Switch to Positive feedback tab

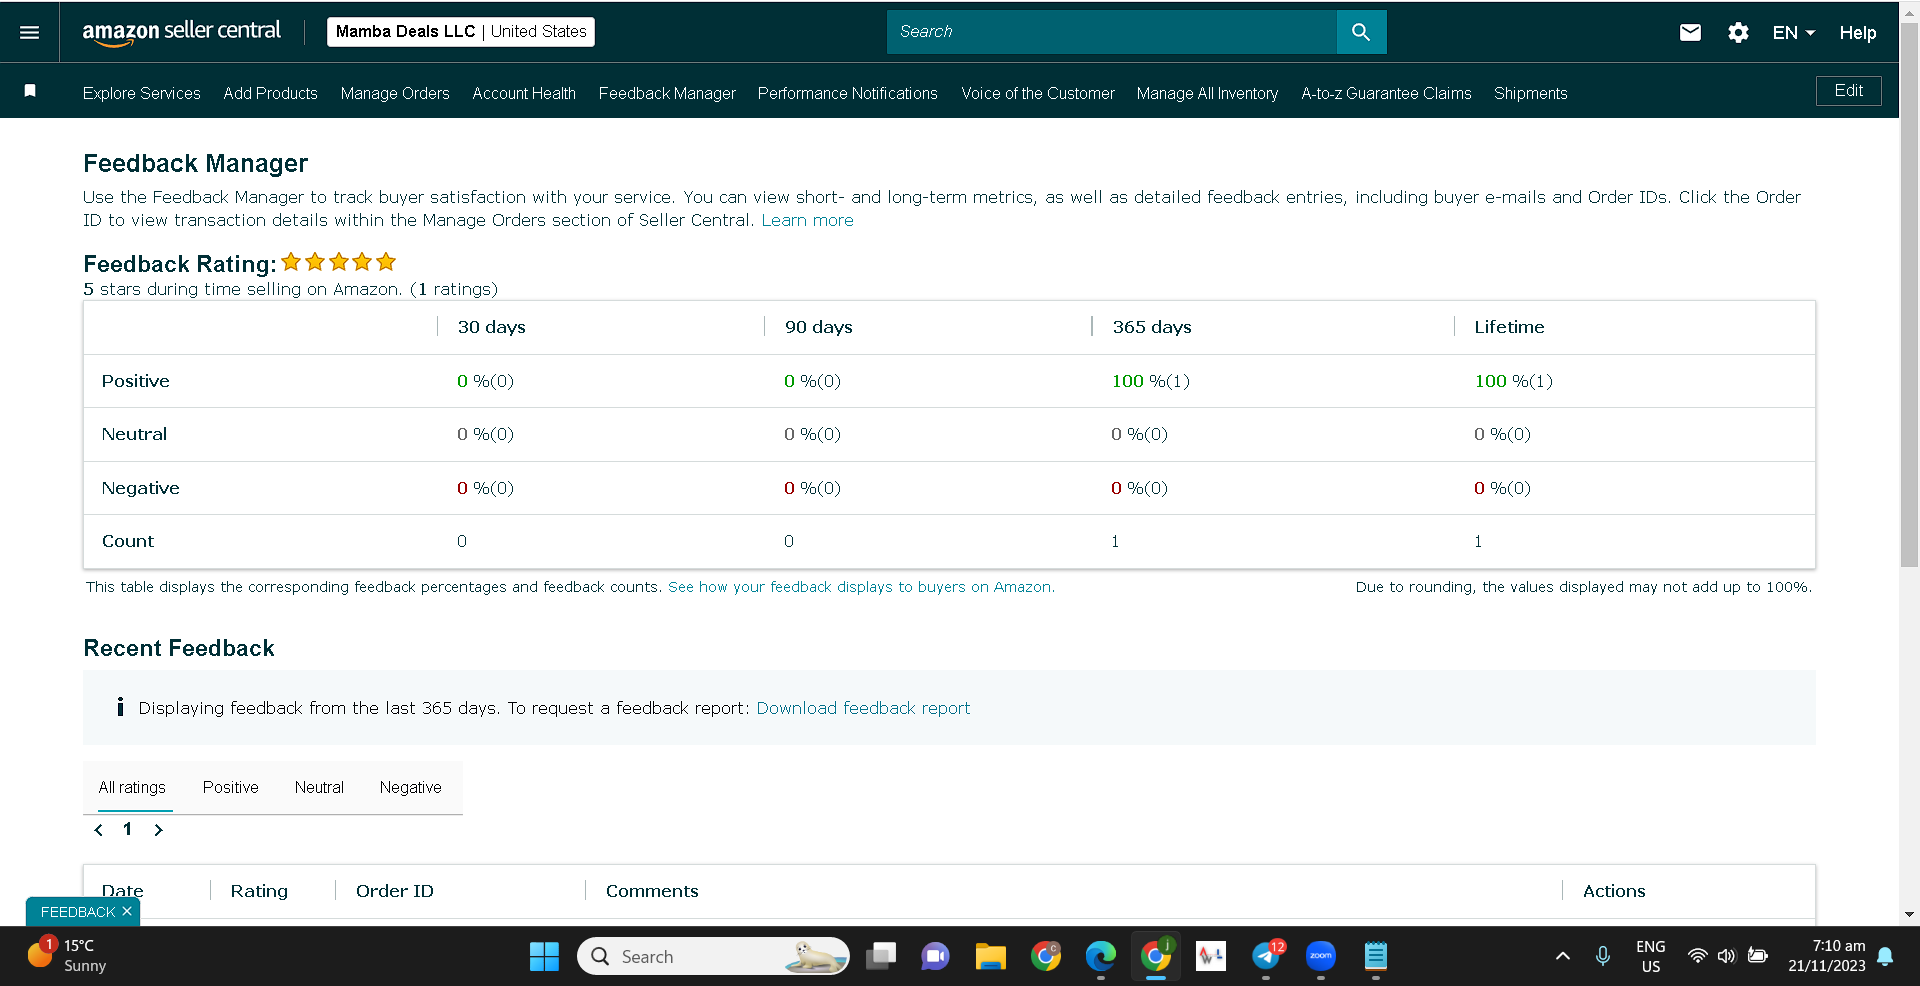pos(230,787)
